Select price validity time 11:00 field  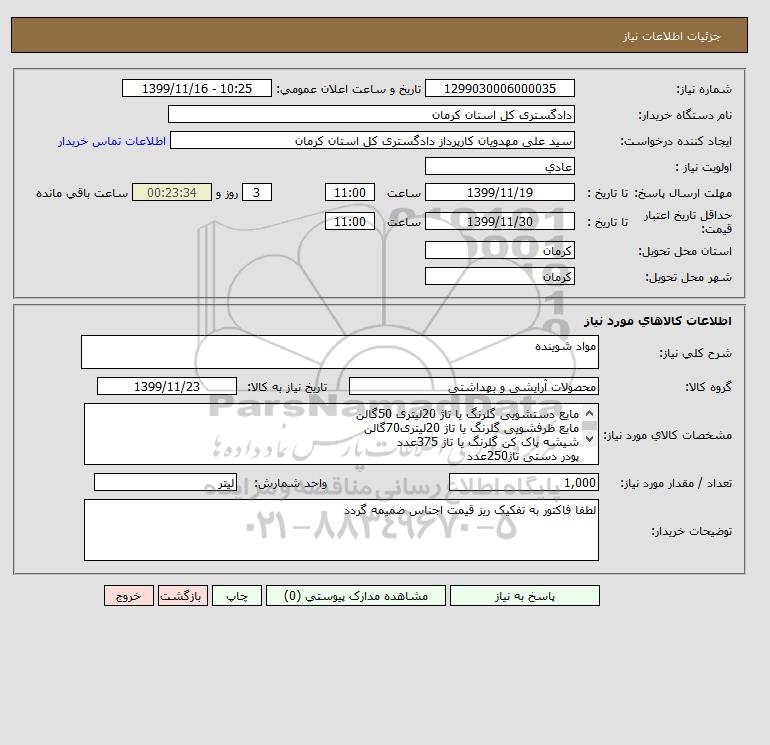[x=350, y=221]
